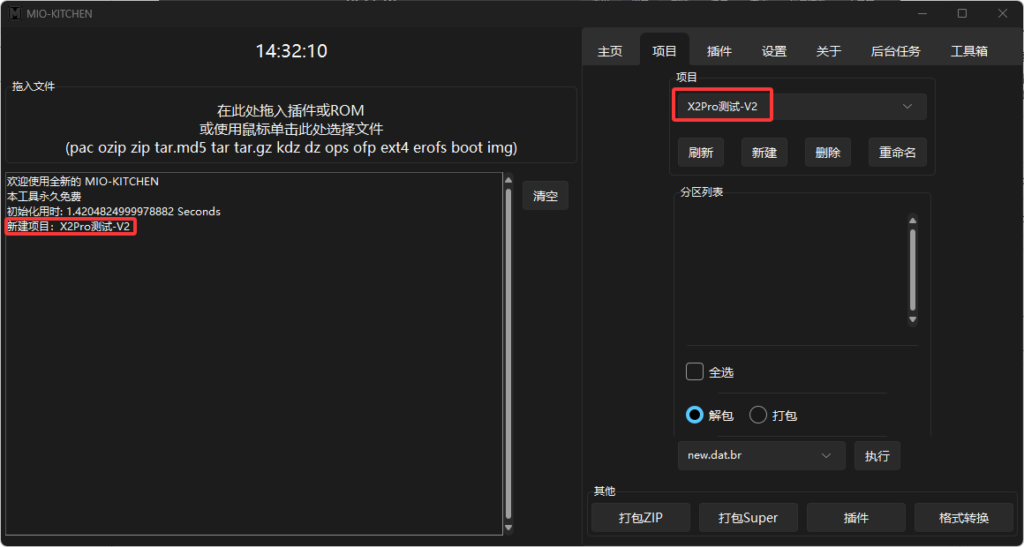Switch to the 插件 tab
The width and height of the screenshot is (1024, 547).
[x=719, y=51]
